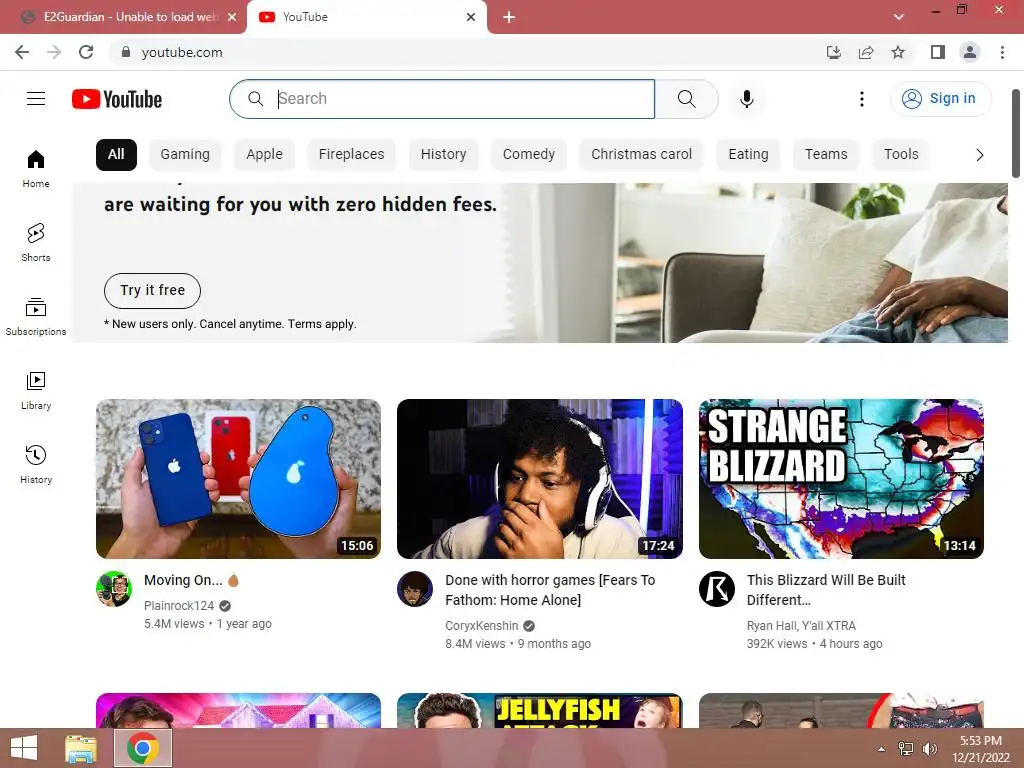The image size is (1024, 768).
Task: Open Done with horror games video title
Action: [x=550, y=590]
